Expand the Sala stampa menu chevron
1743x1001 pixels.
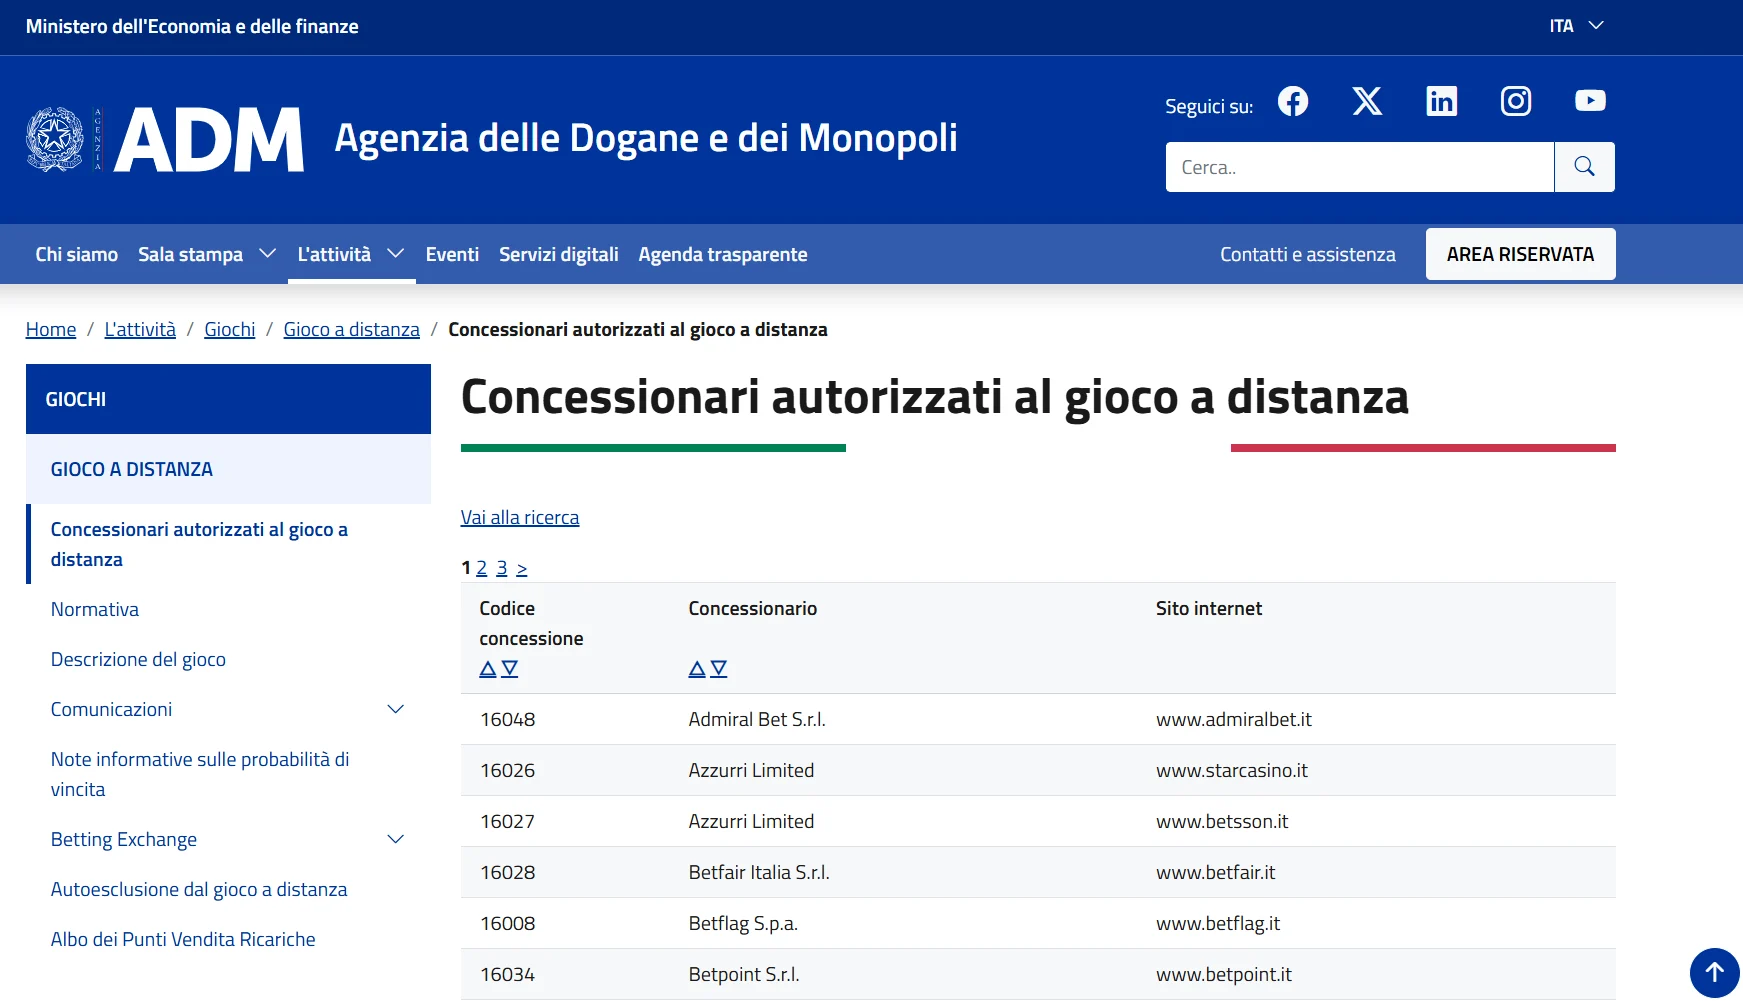[x=267, y=254]
